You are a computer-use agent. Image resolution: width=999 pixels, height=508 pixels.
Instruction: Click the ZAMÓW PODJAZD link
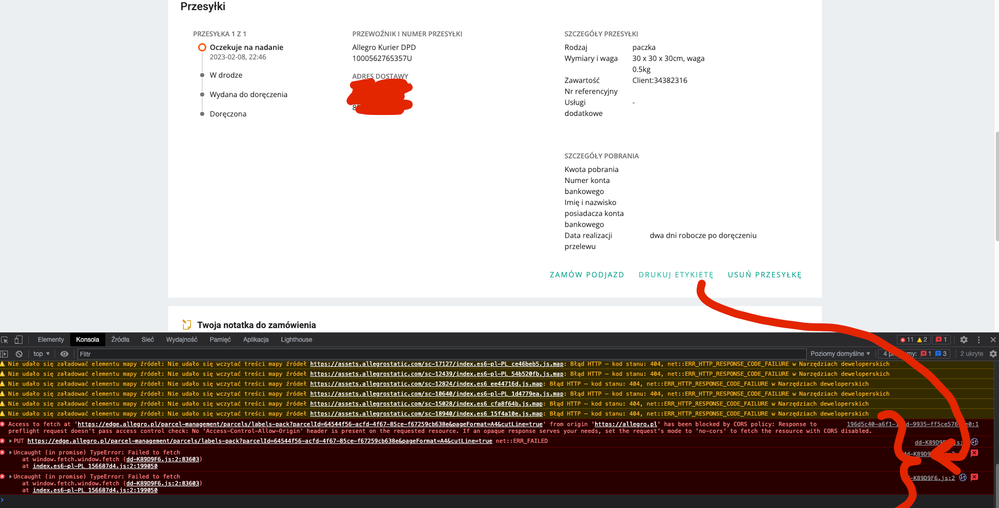pyautogui.click(x=587, y=275)
